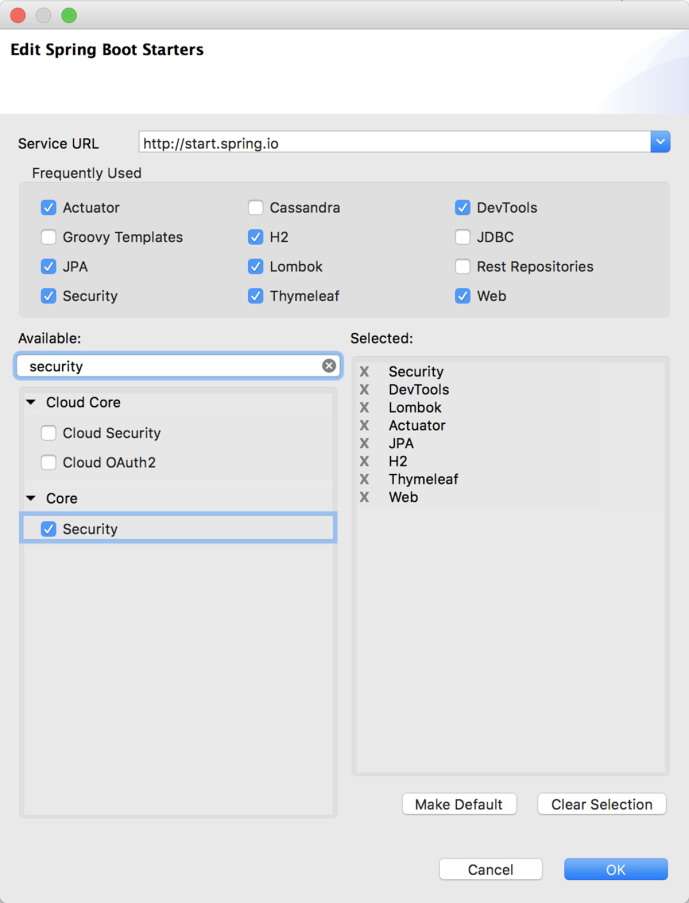
Task: Uncheck the DevTools starter
Action: [x=462, y=207]
